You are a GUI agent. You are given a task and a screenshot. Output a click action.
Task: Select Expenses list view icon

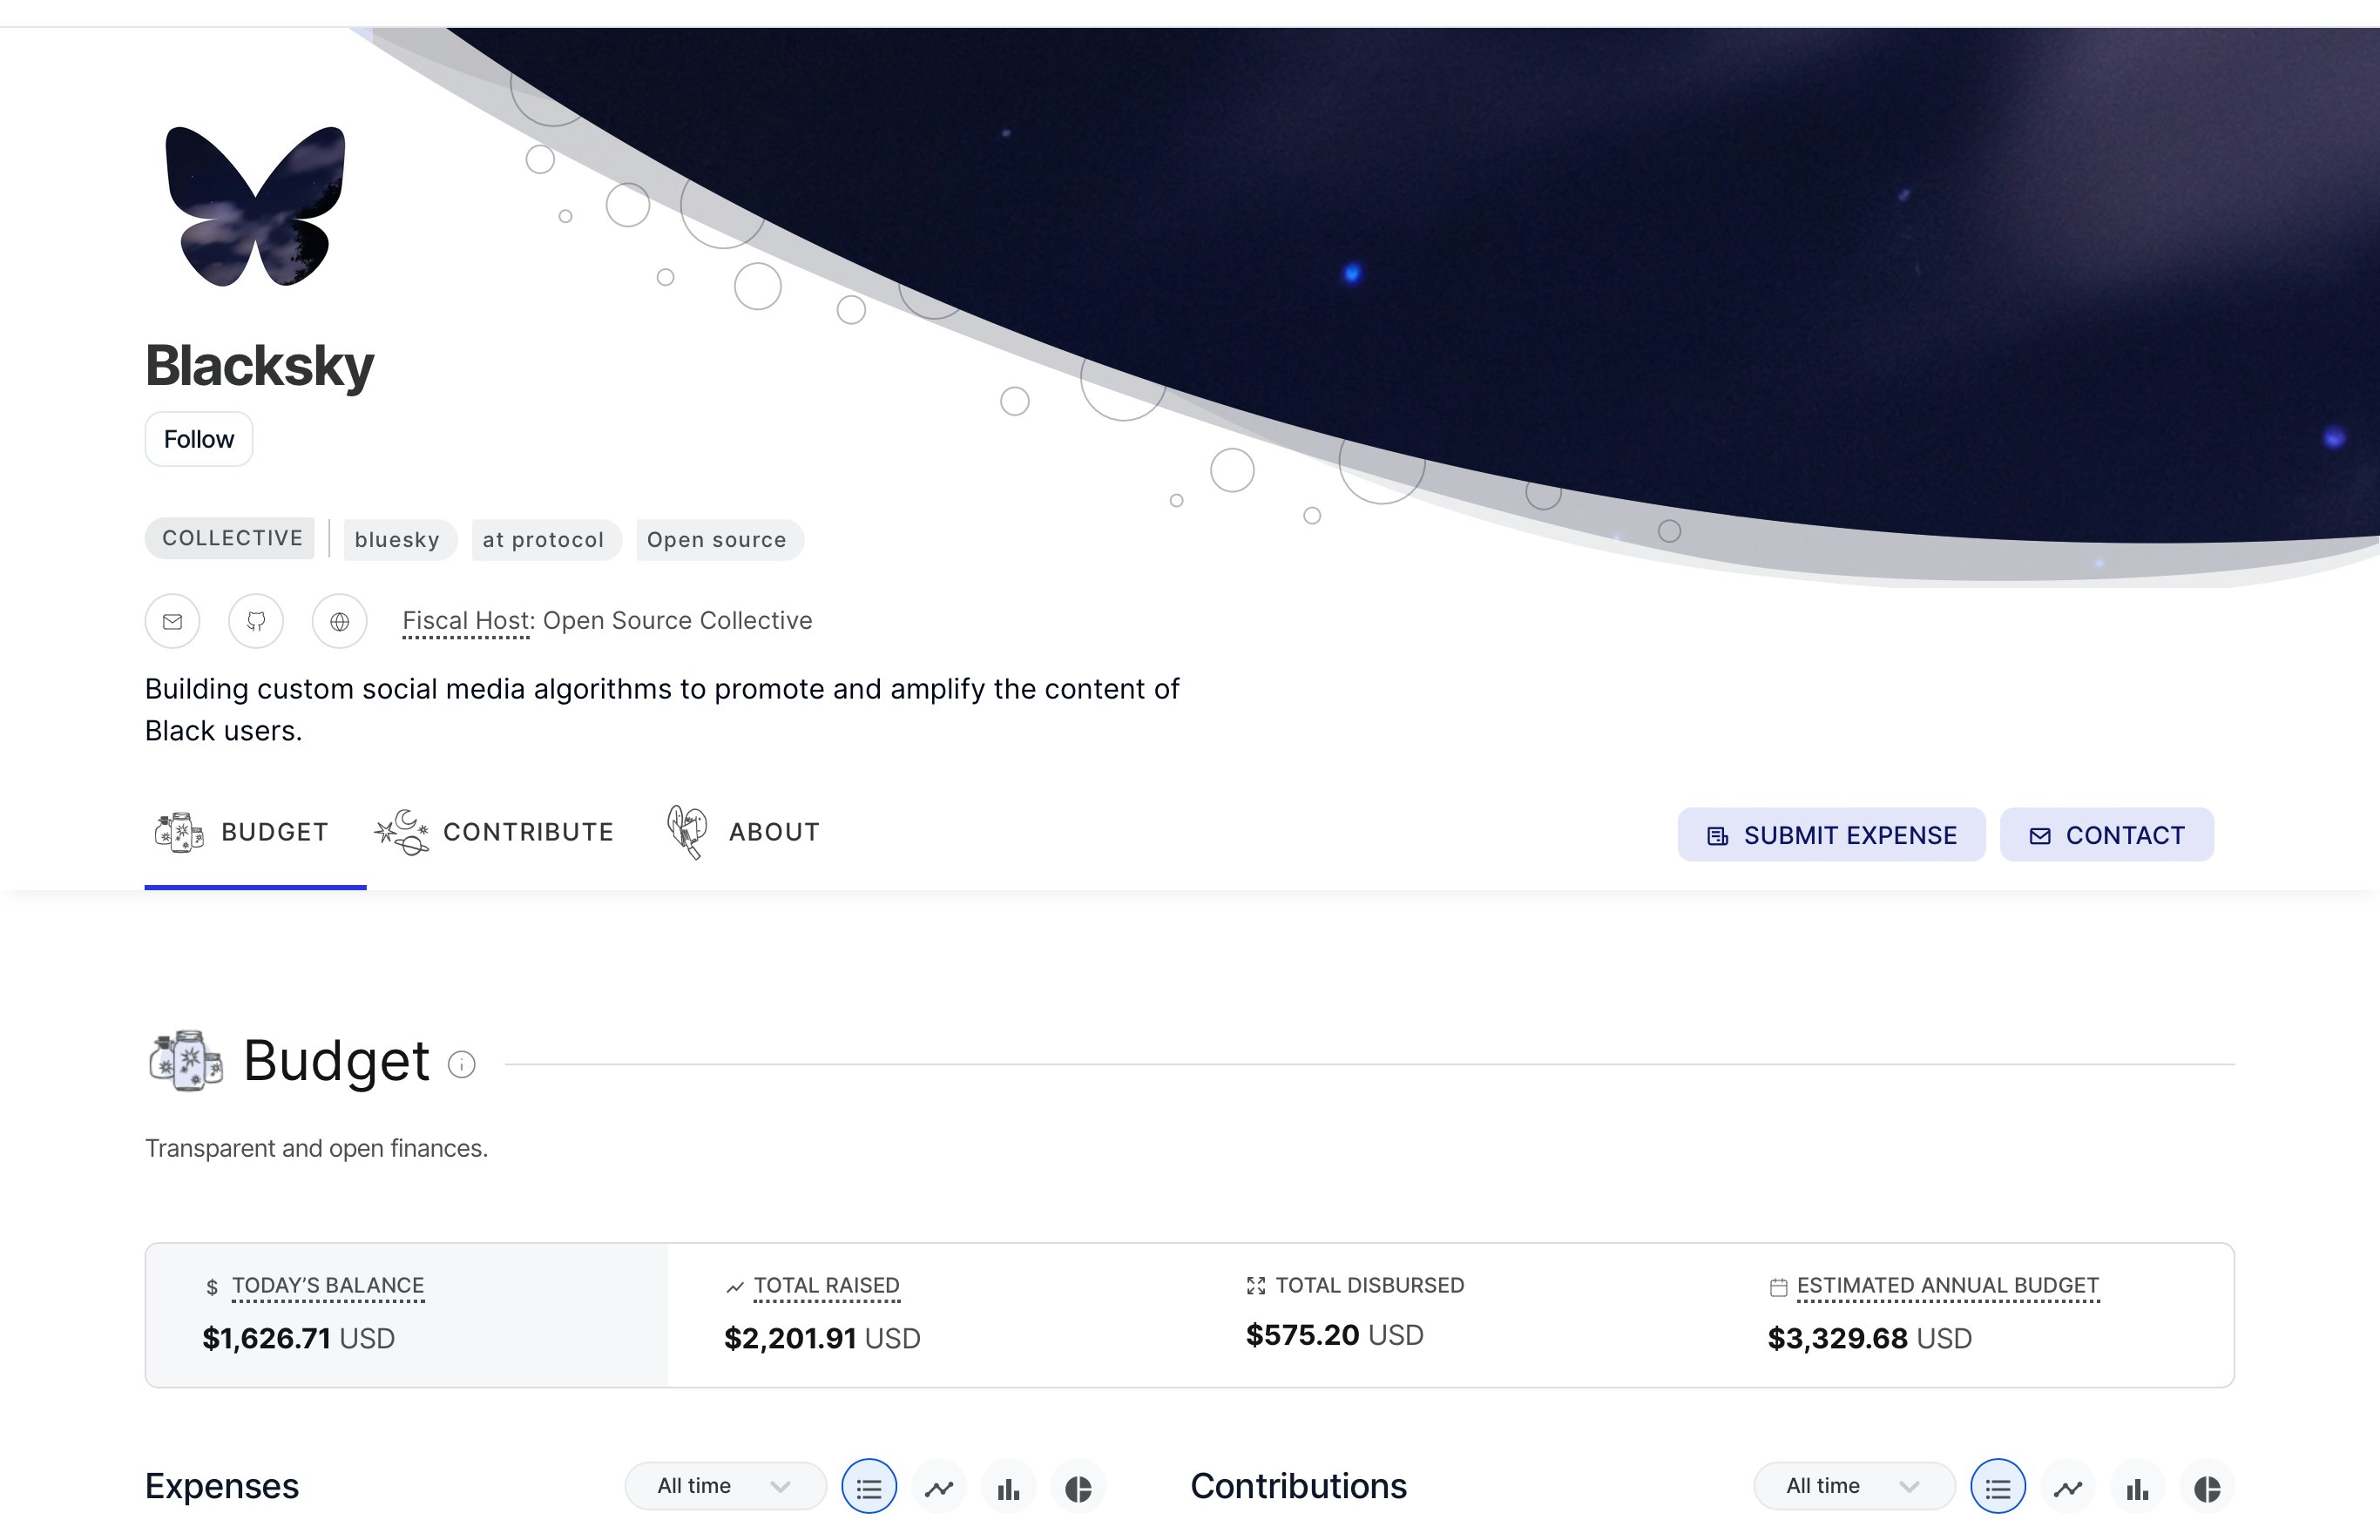tap(869, 1488)
